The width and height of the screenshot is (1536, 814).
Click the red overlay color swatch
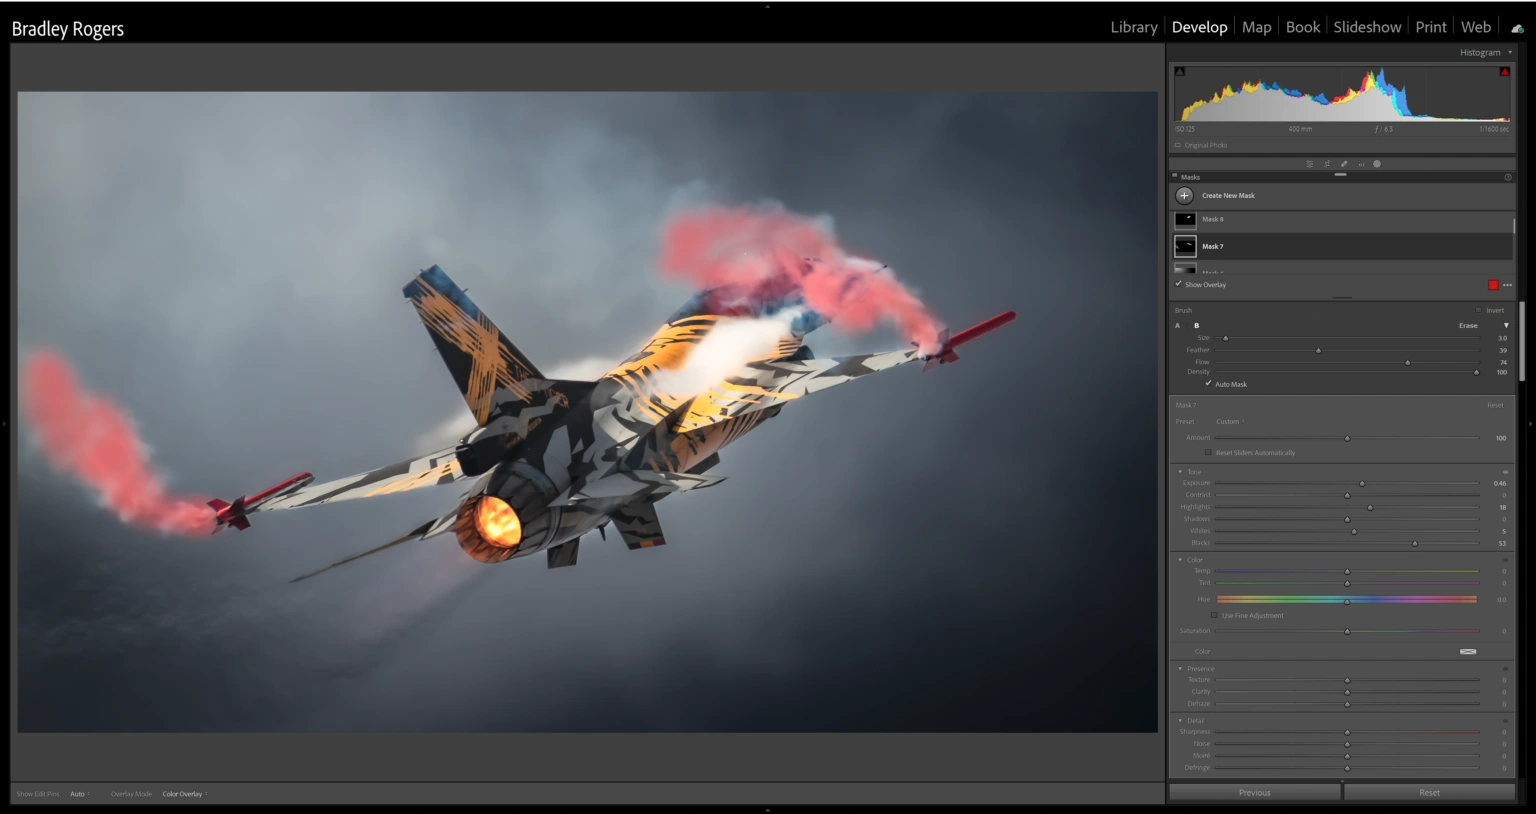(x=1493, y=285)
